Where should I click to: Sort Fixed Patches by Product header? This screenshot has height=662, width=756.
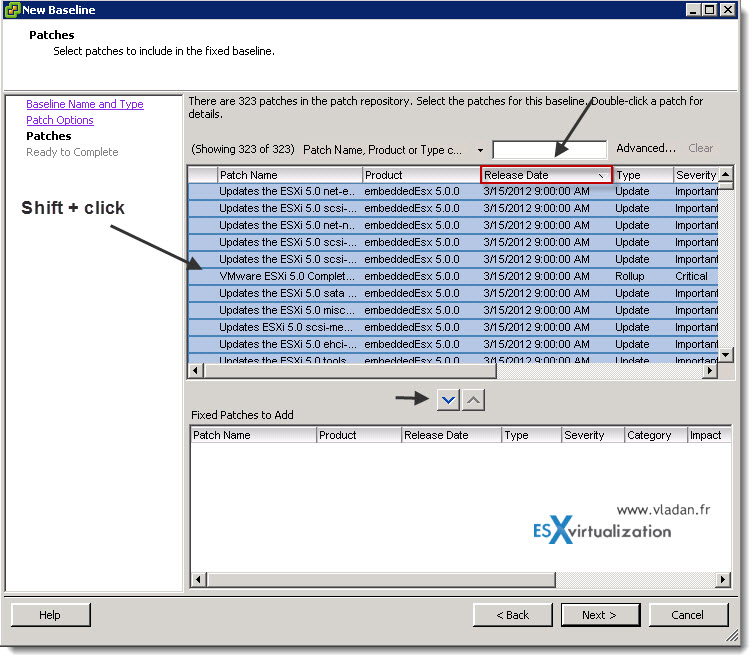(359, 435)
